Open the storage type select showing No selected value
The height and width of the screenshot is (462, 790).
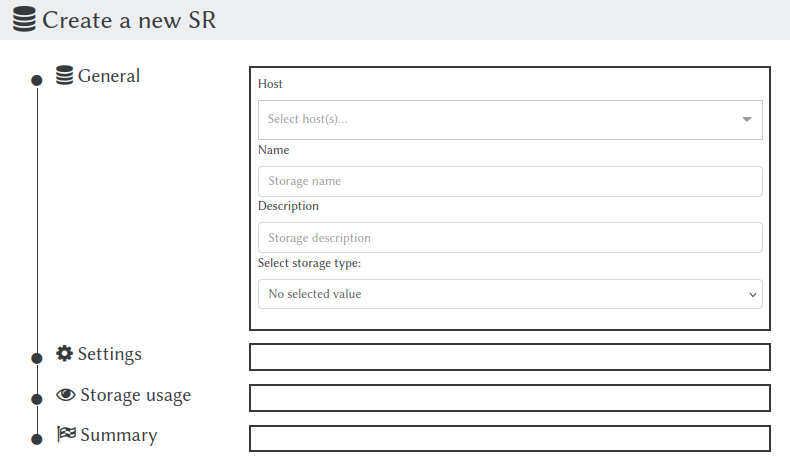510,294
